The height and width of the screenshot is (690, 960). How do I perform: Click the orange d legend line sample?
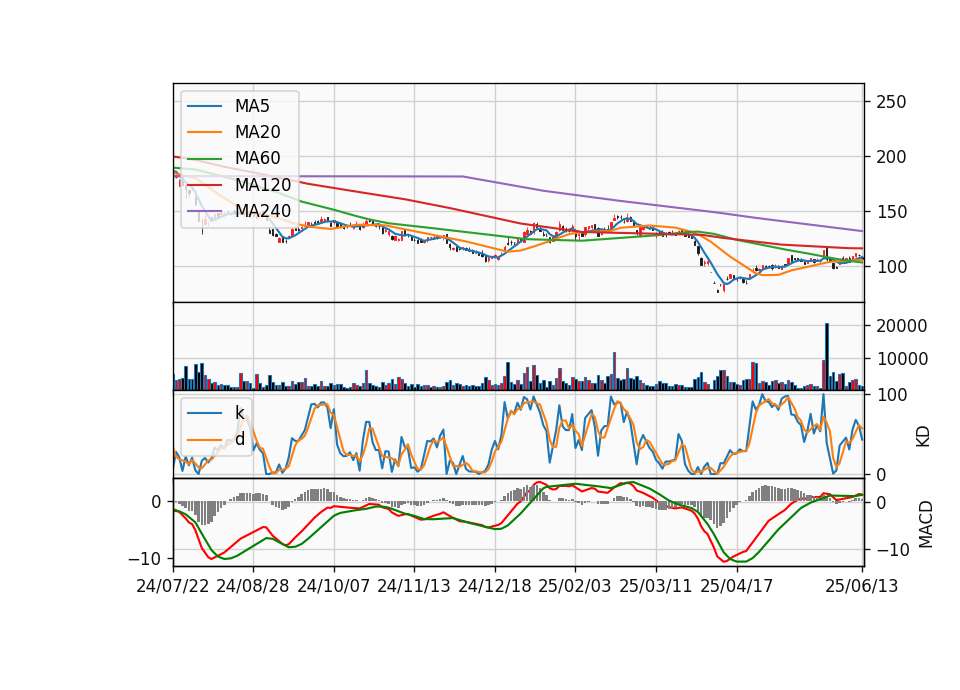tap(204, 440)
